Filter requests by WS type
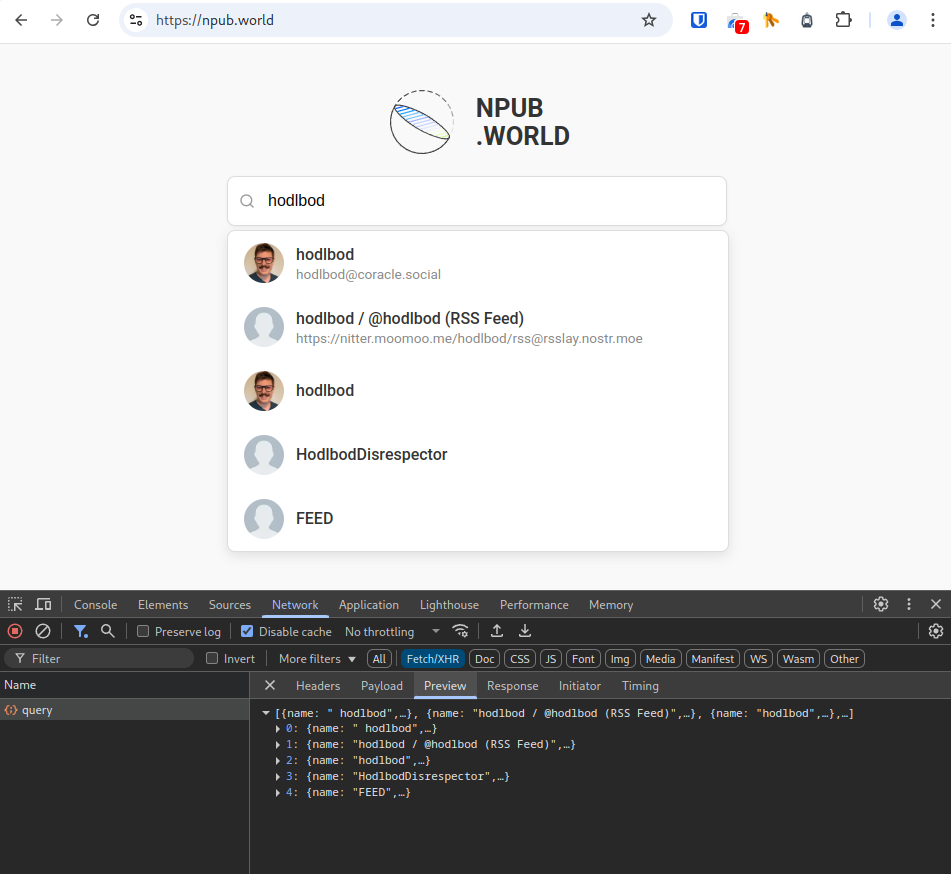Image resolution: width=951 pixels, height=874 pixels. tap(758, 659)
